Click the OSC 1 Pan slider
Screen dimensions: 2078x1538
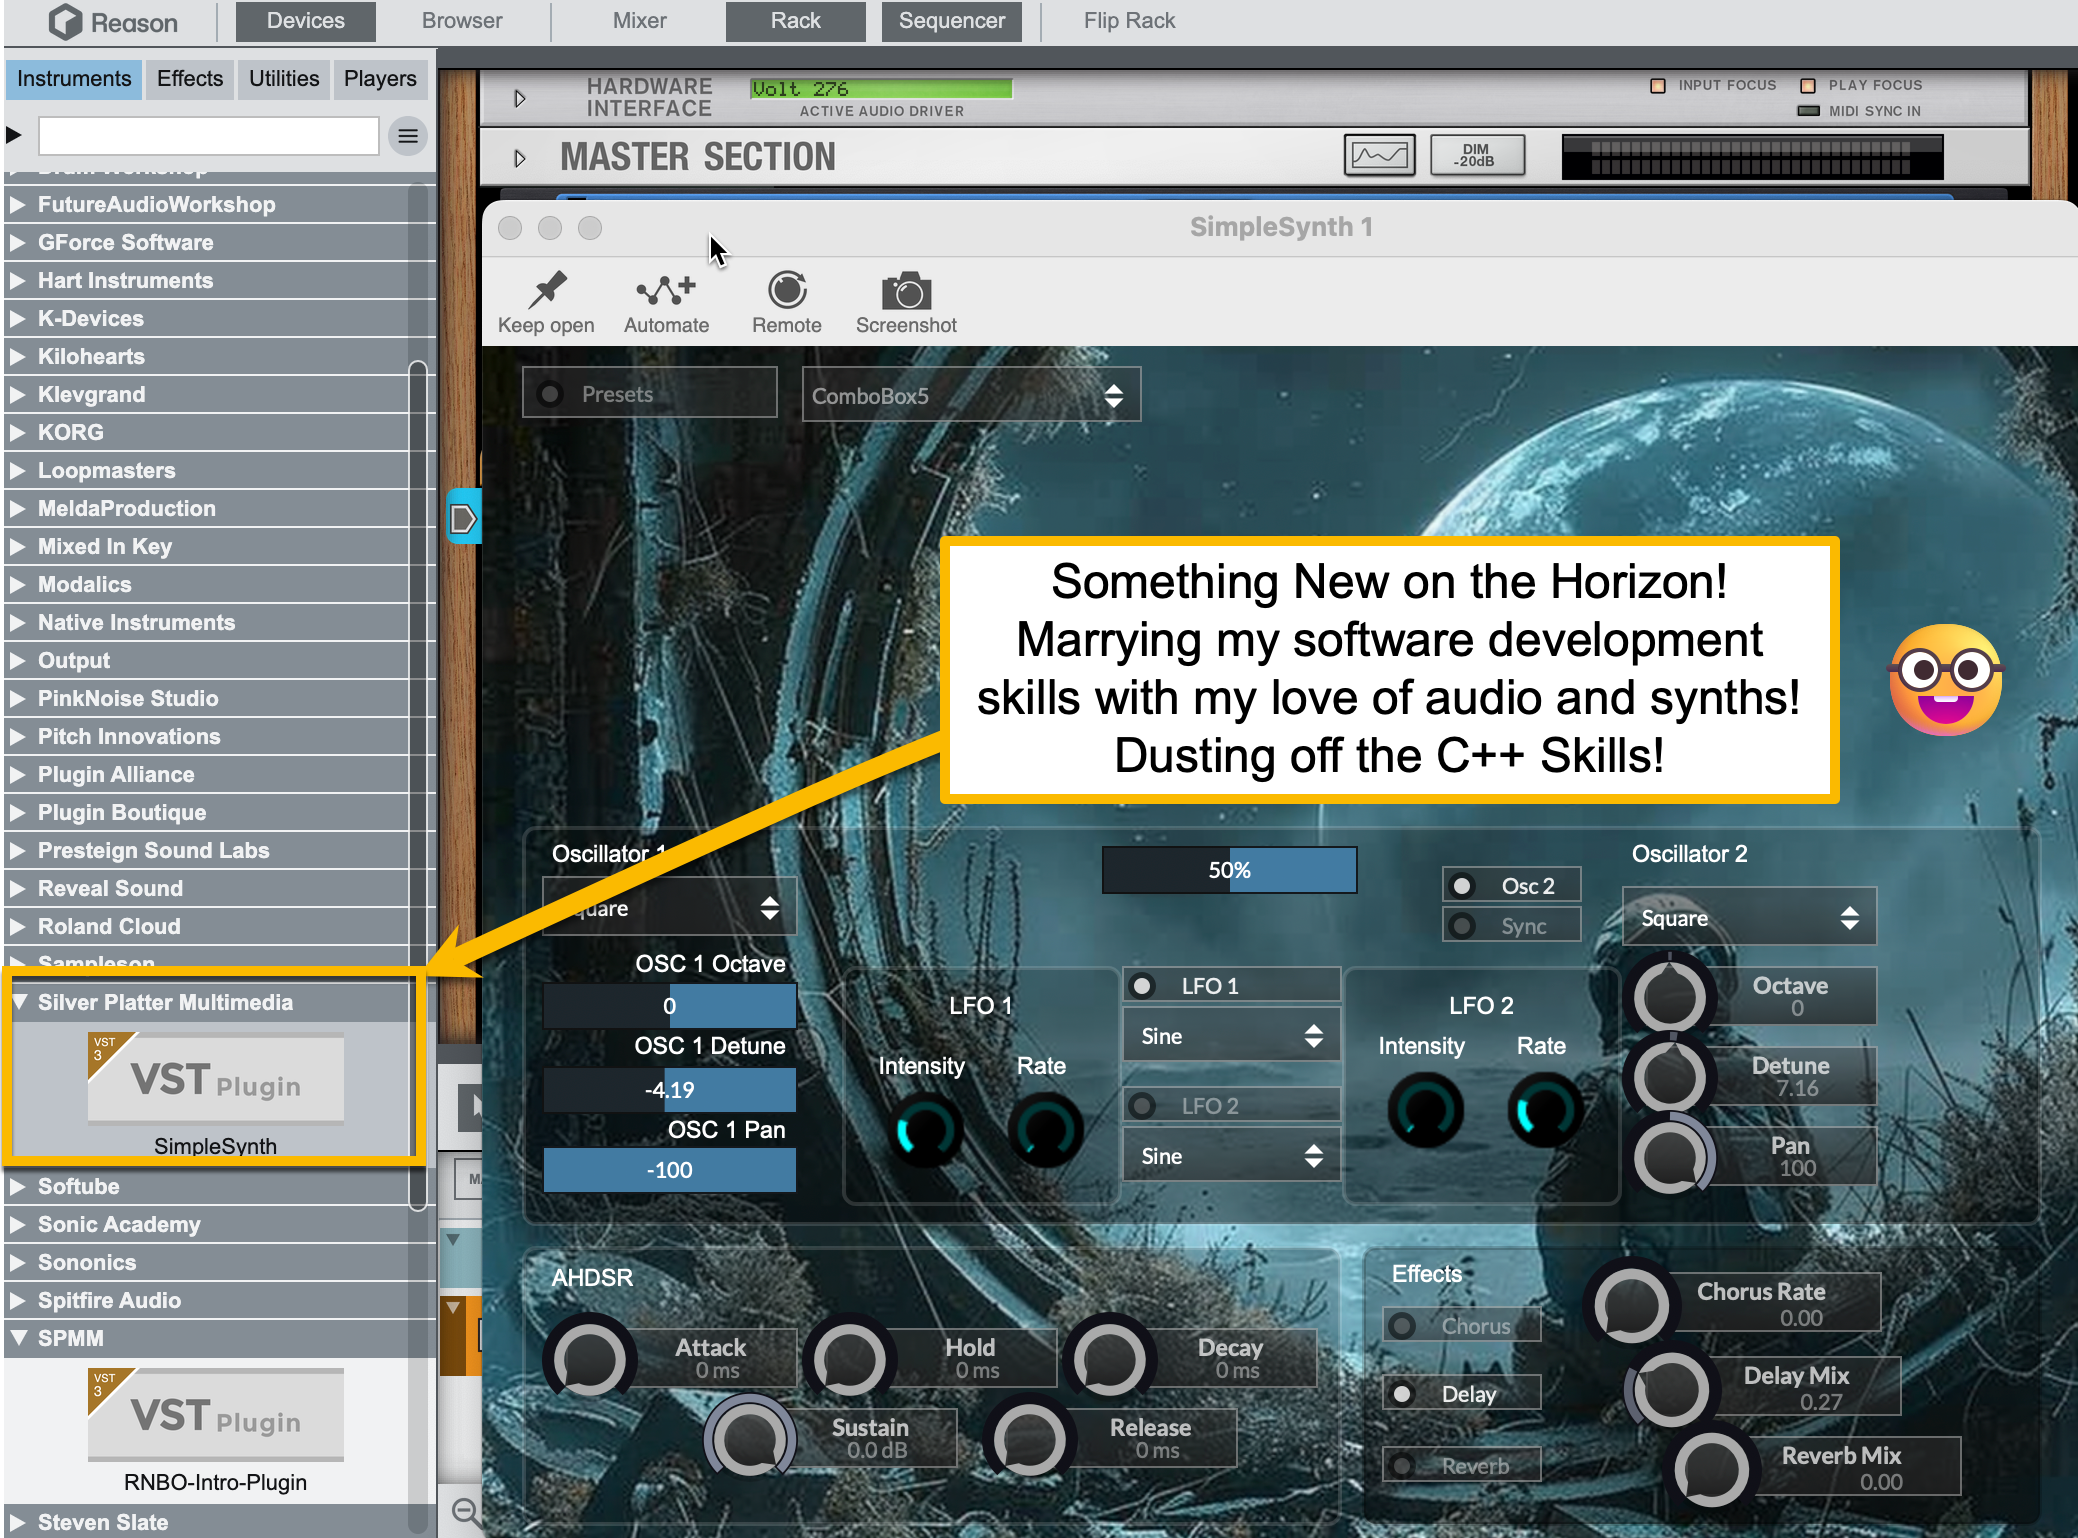[x=669, y=1169]
